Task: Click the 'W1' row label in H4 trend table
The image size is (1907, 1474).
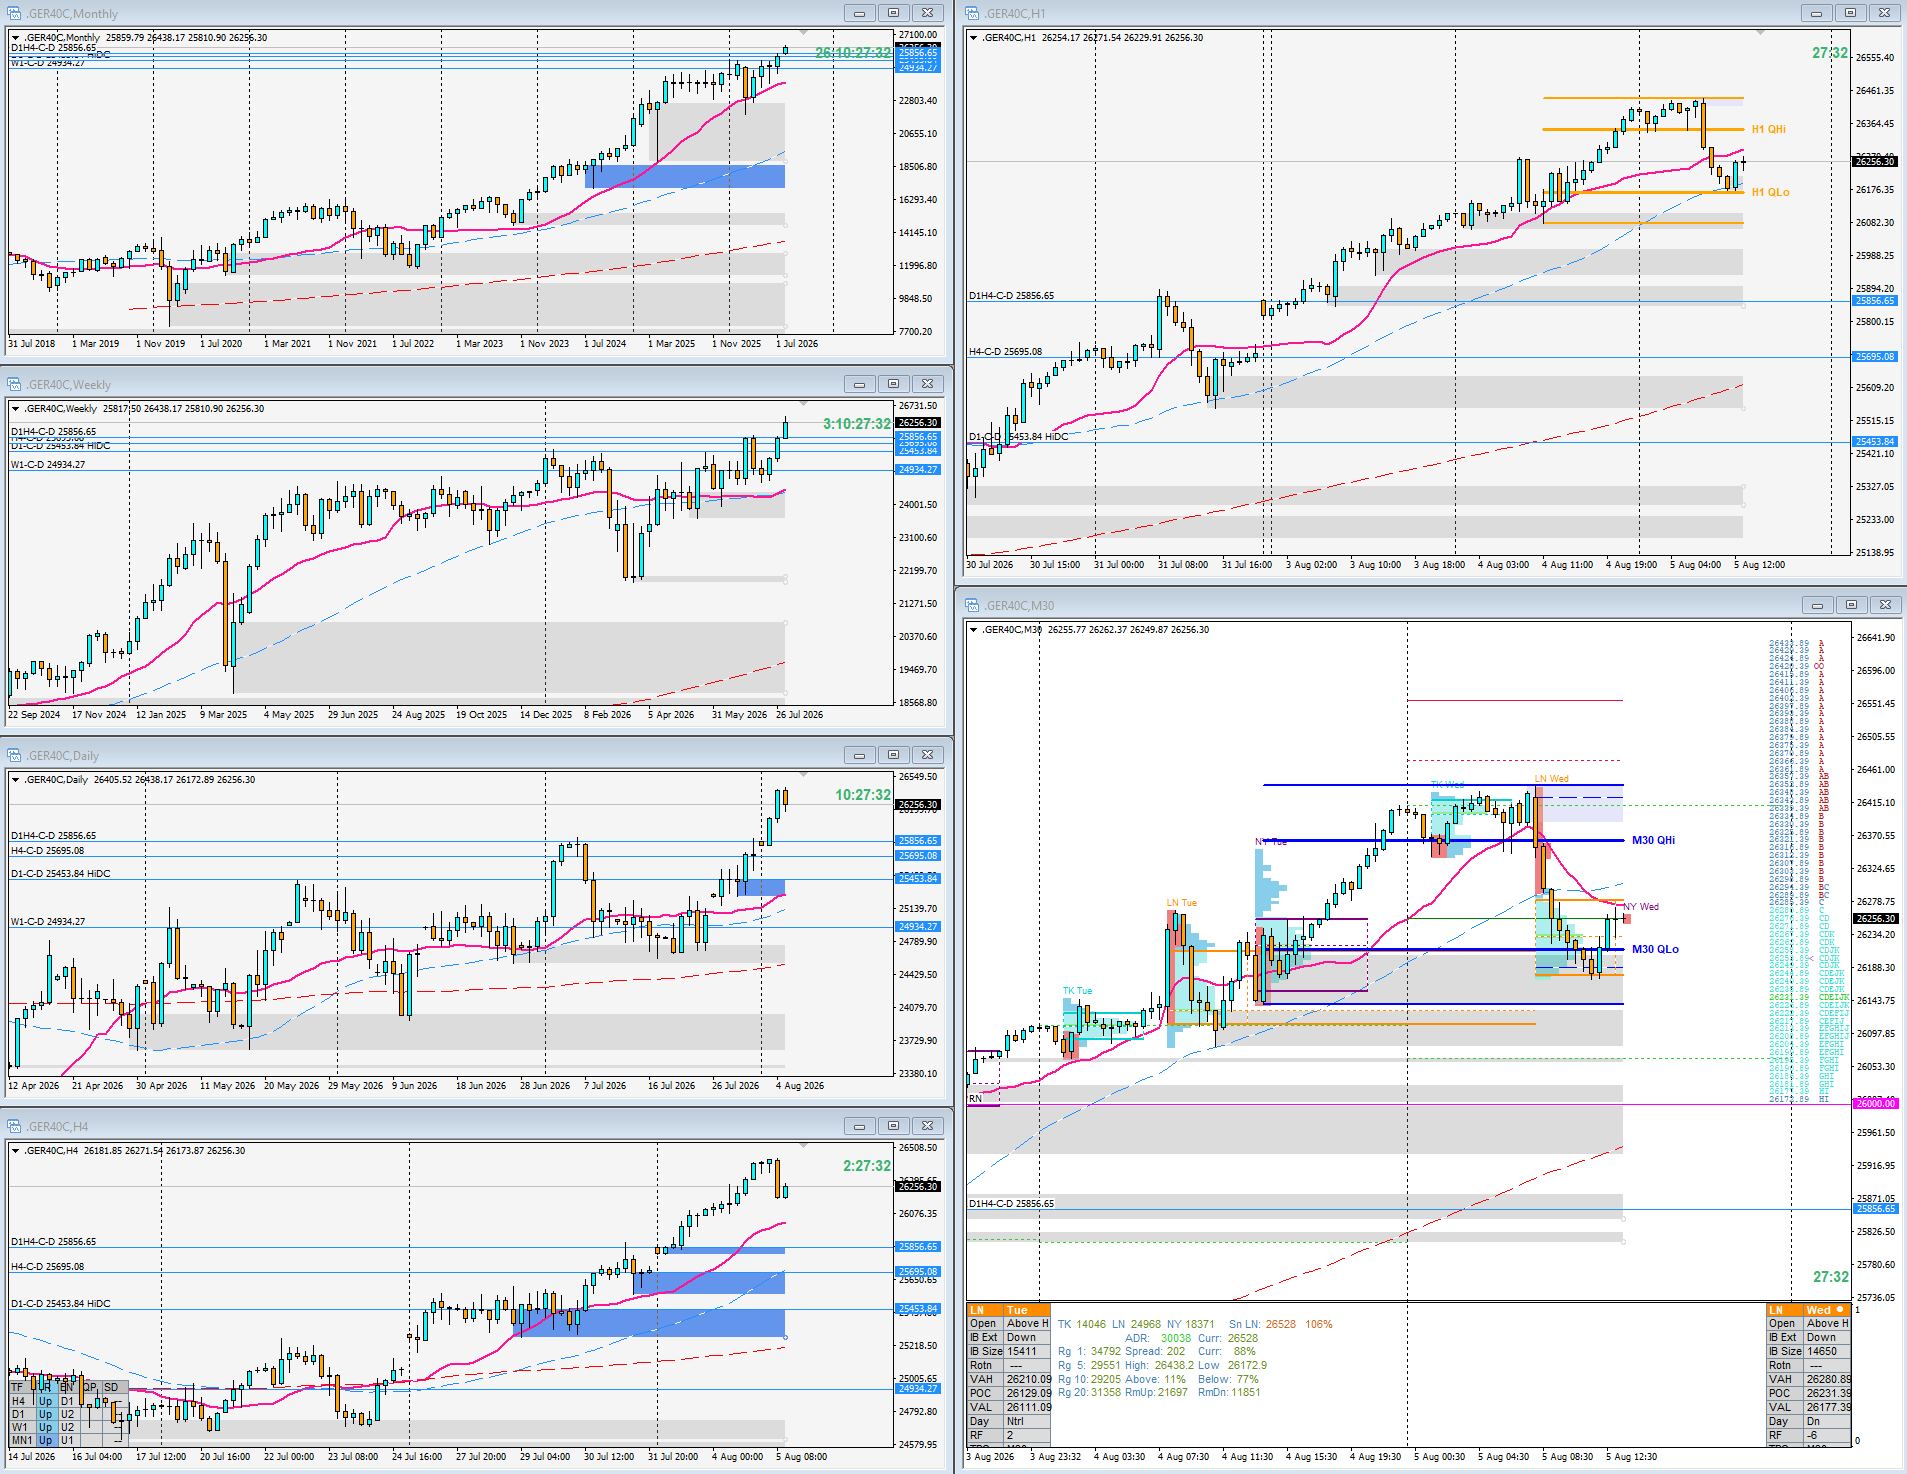Action: [20, 1427]
